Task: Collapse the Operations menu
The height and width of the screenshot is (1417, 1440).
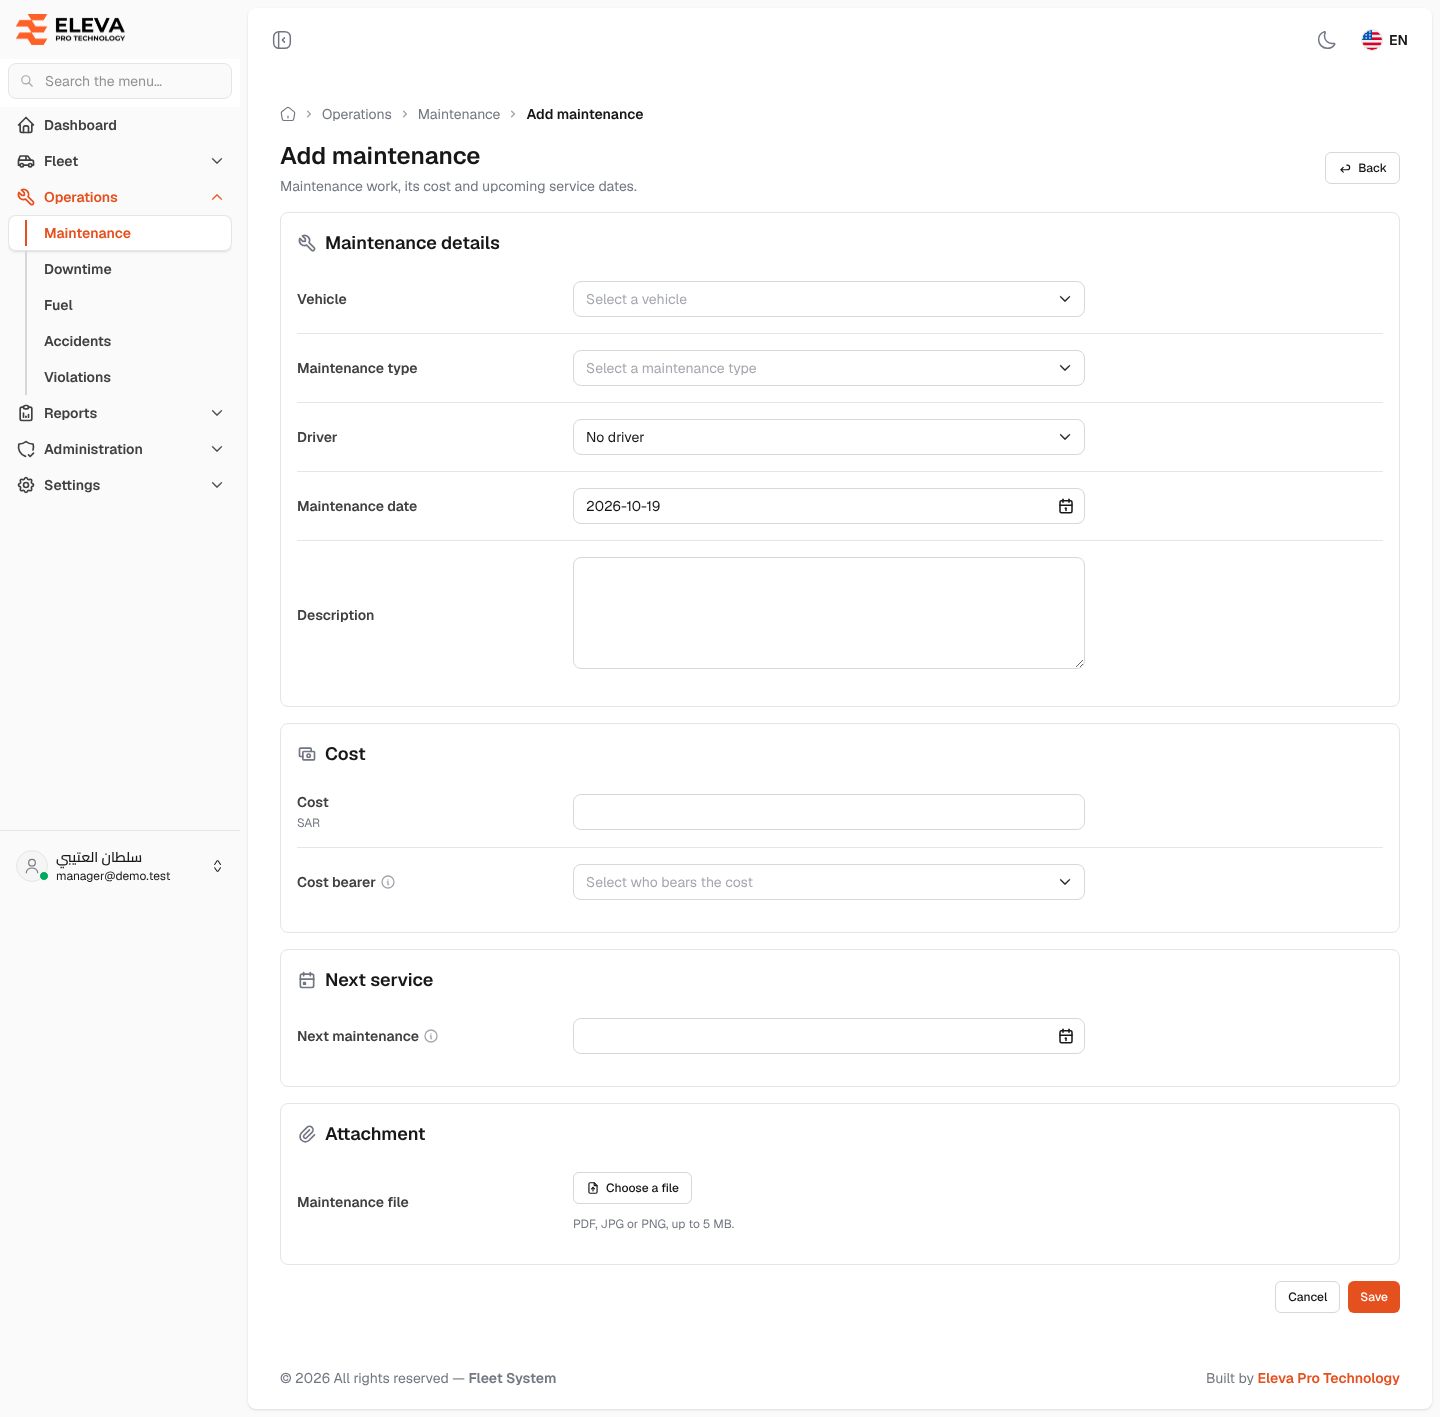Action: click(120, 197)
